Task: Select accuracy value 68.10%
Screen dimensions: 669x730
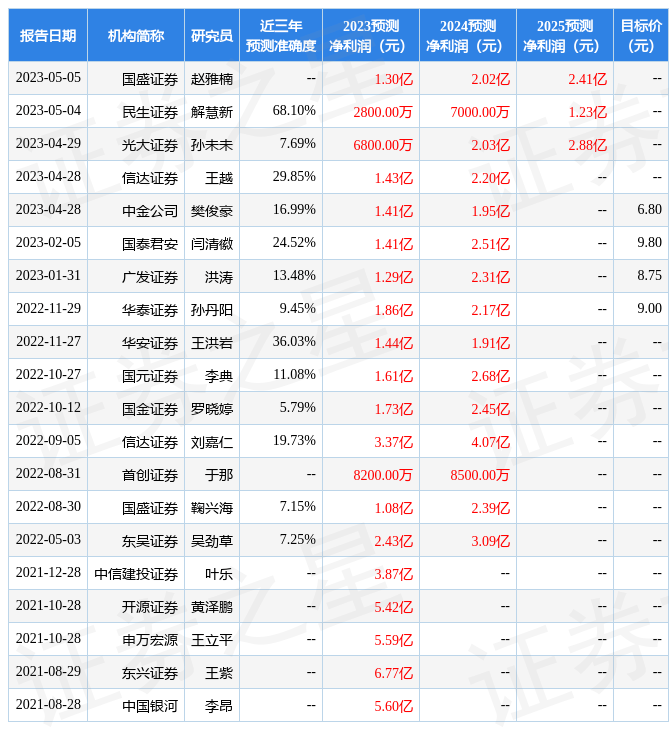Action: click(x=294, y=111)
